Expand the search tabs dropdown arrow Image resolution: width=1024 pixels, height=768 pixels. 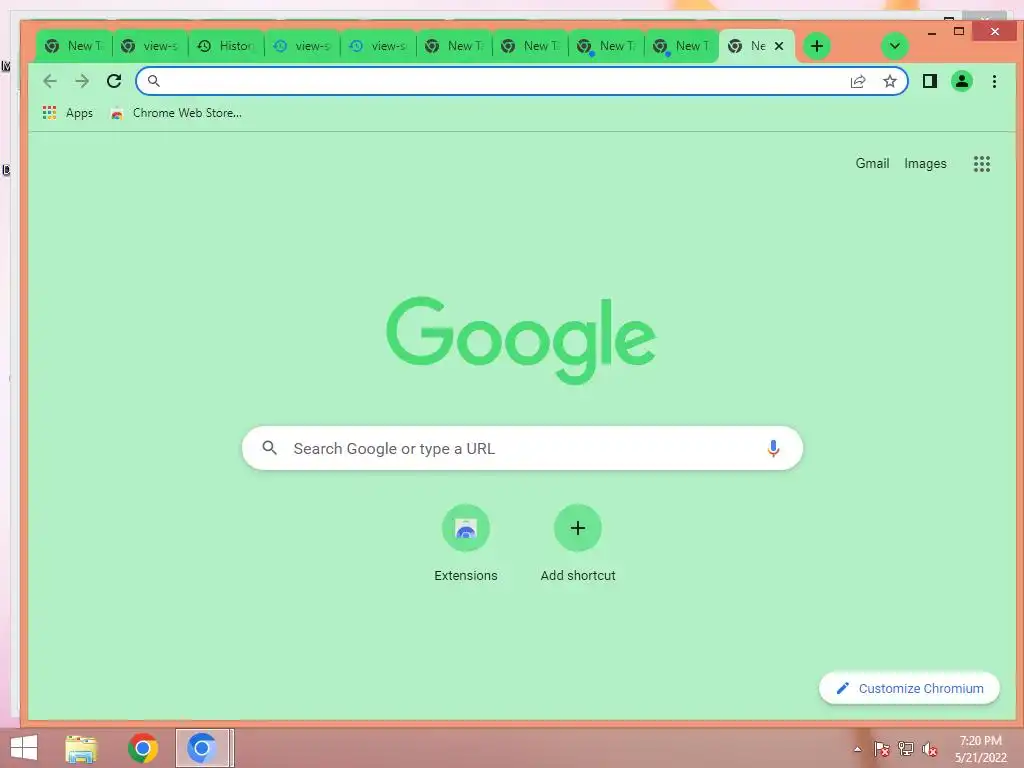[x=895, y=46]
